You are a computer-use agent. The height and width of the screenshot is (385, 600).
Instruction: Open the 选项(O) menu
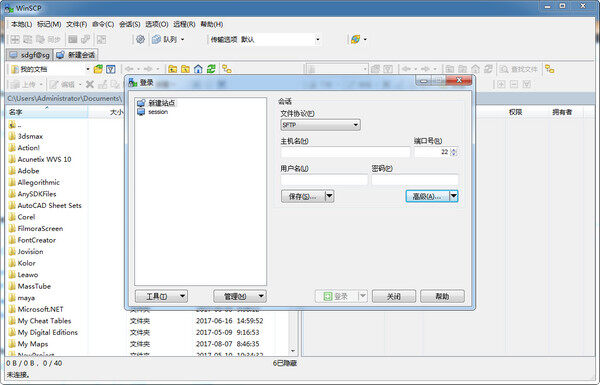click(x=157, y=24)
